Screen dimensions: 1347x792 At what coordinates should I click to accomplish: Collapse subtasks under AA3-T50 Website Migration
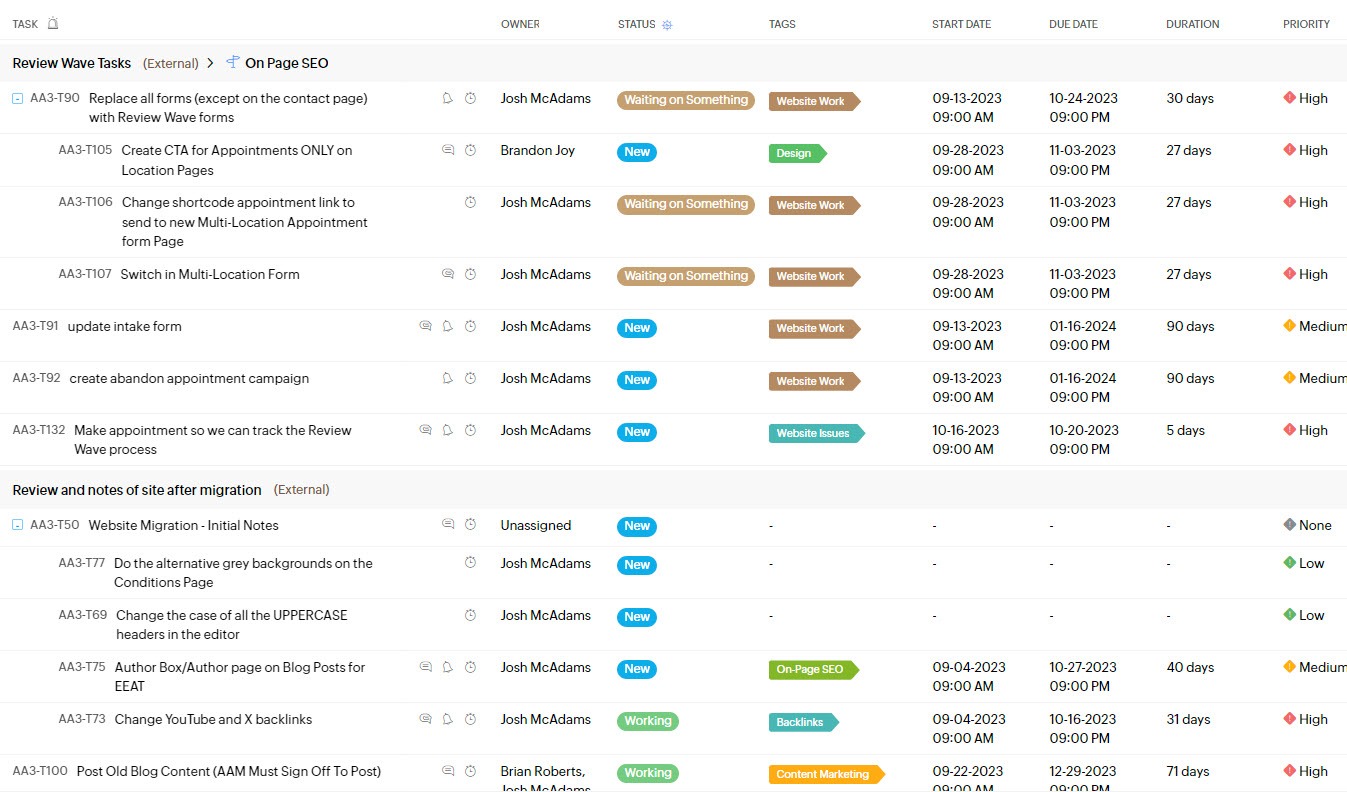click(x=17, y=526)
